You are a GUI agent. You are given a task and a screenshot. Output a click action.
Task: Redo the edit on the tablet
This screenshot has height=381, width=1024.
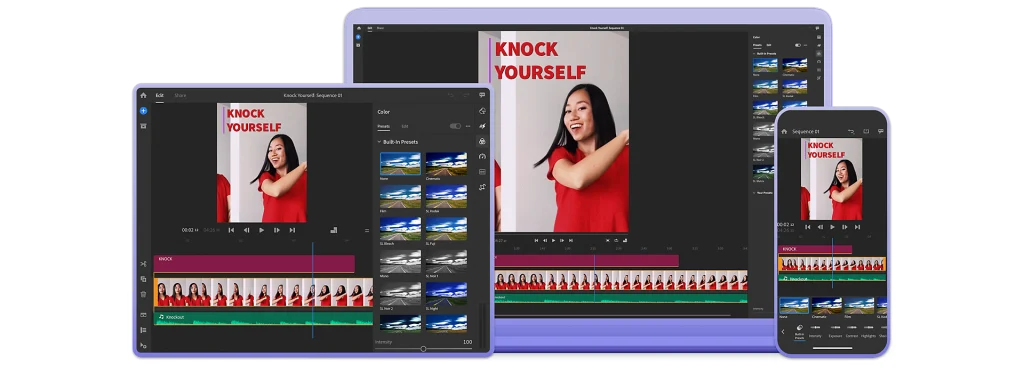click(466, 95)
